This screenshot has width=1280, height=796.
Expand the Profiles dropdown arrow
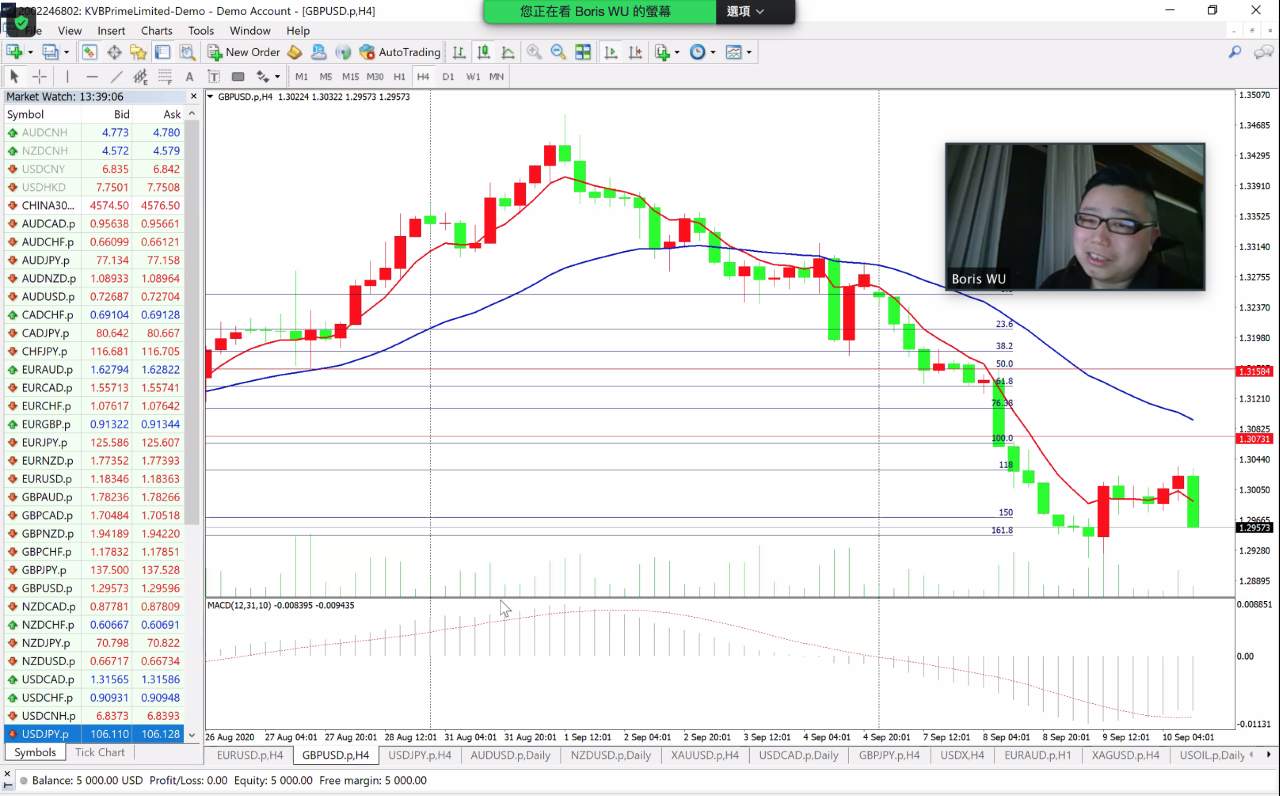pos(67,52)
